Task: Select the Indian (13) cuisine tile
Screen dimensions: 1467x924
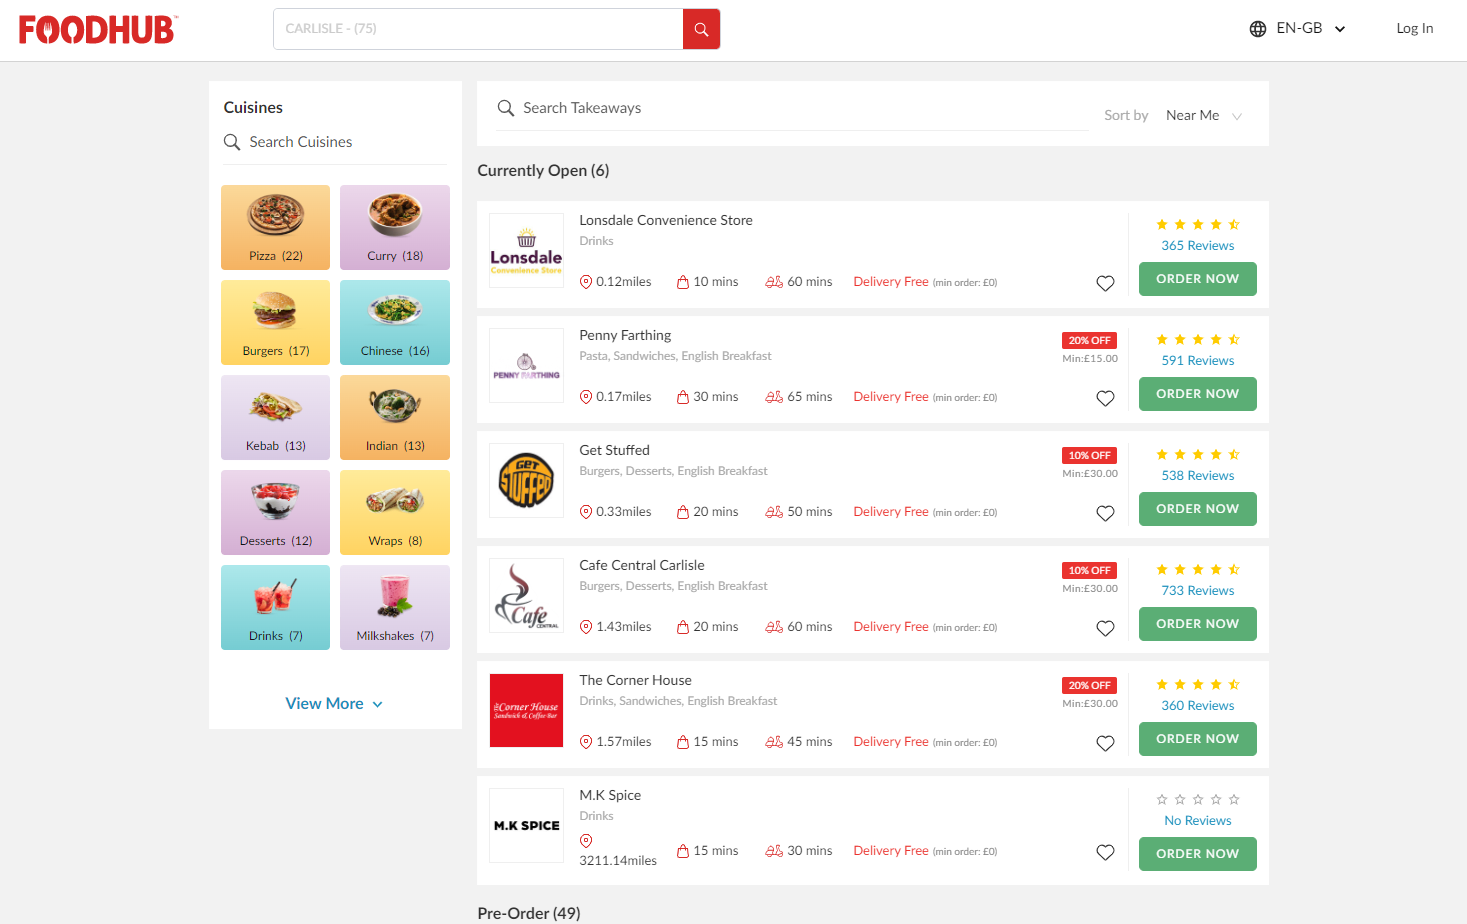Action: coord(395,417)
